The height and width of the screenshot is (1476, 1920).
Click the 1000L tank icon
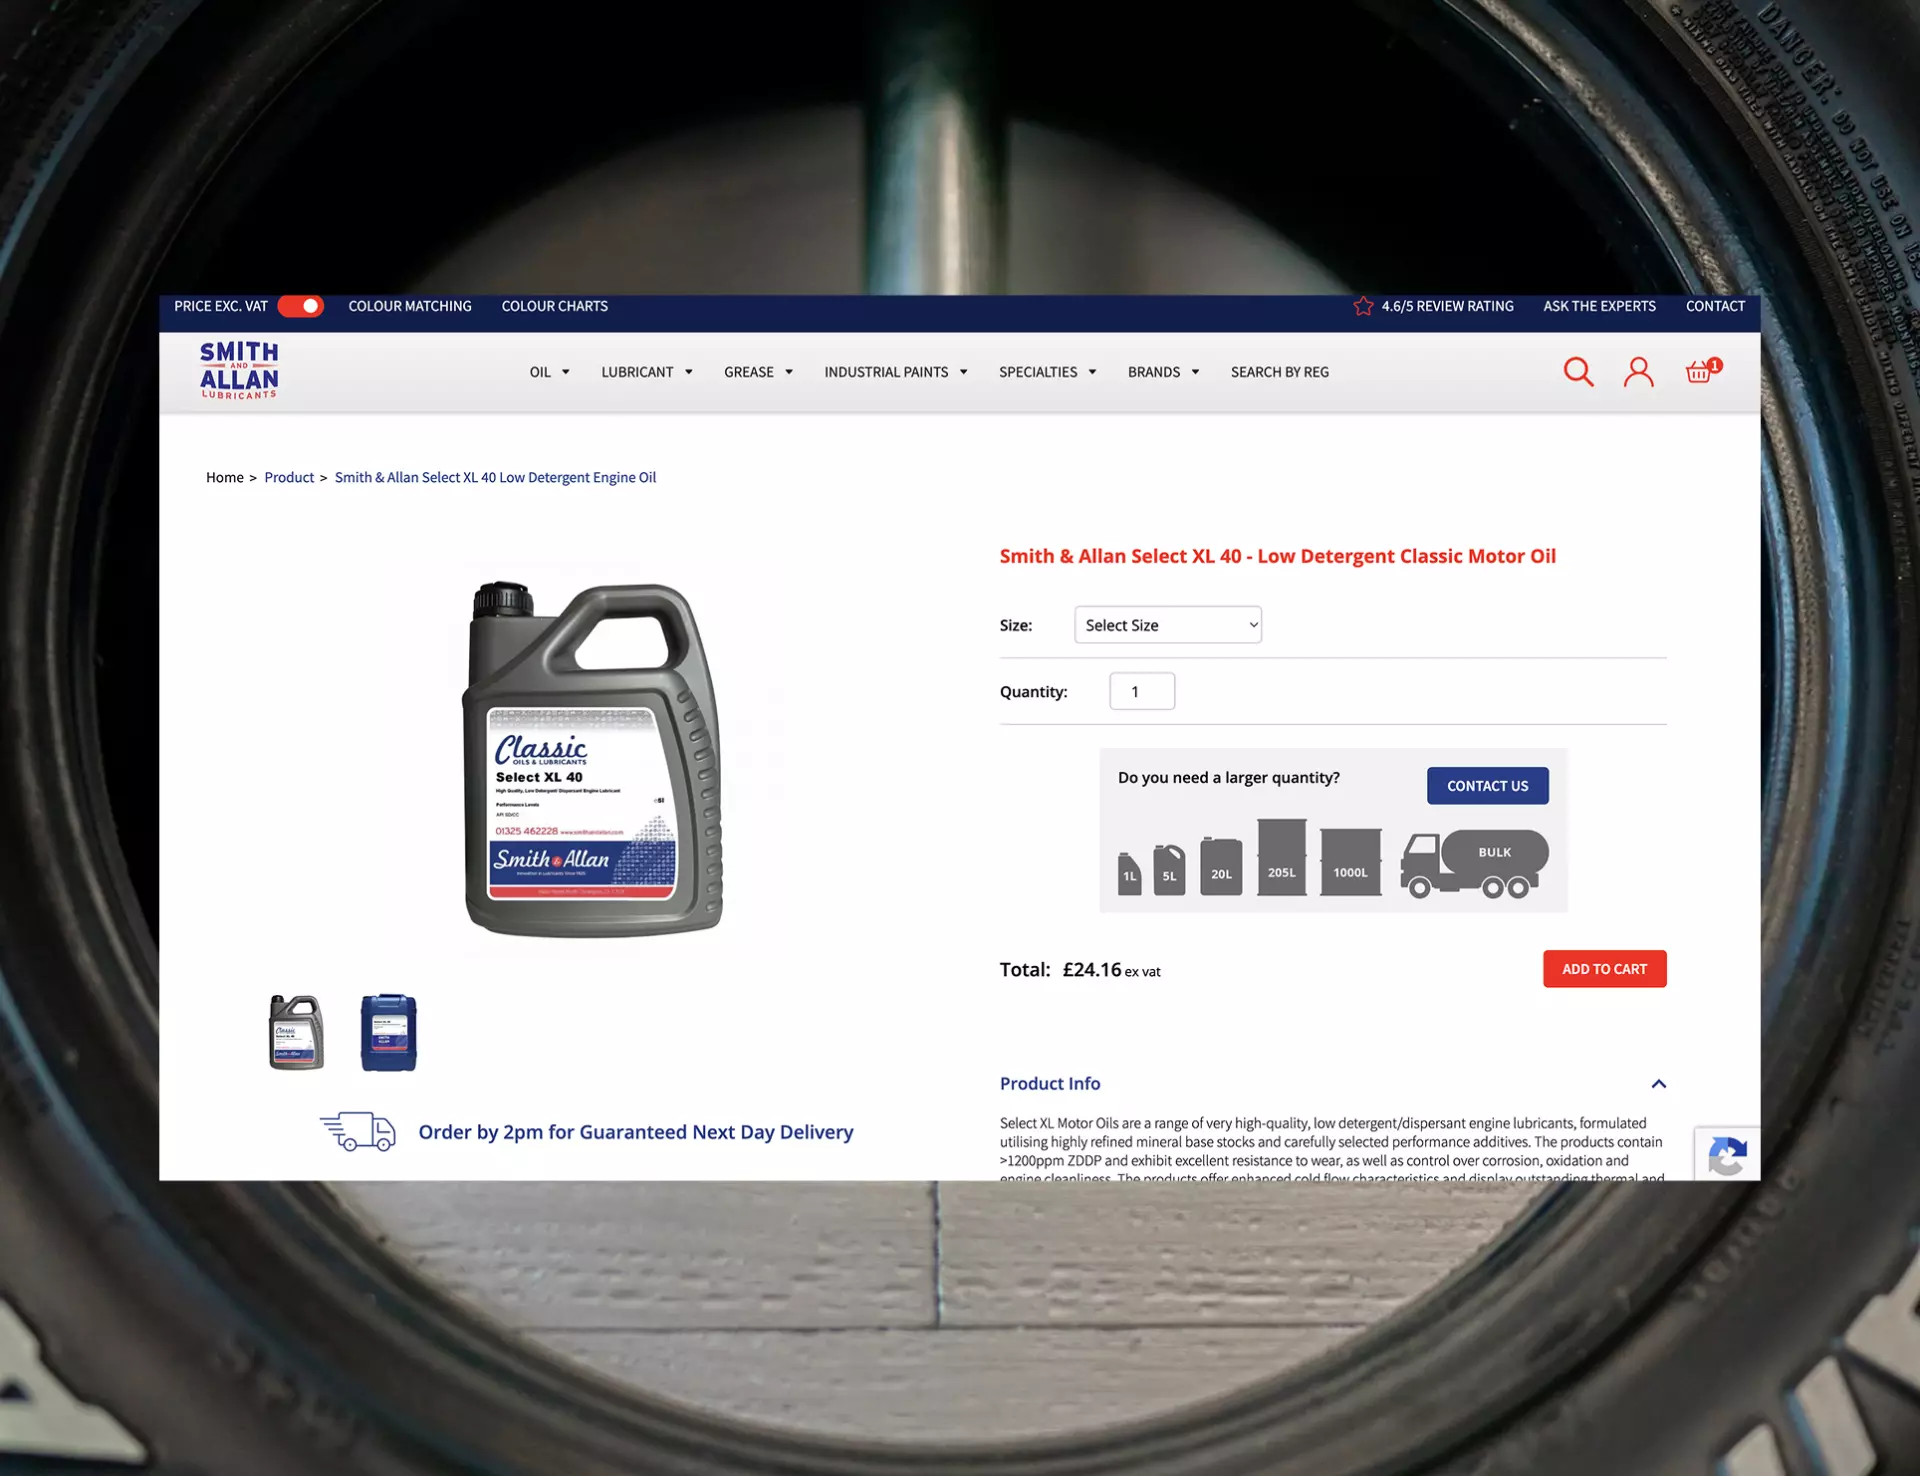(x=1350, y=861)
